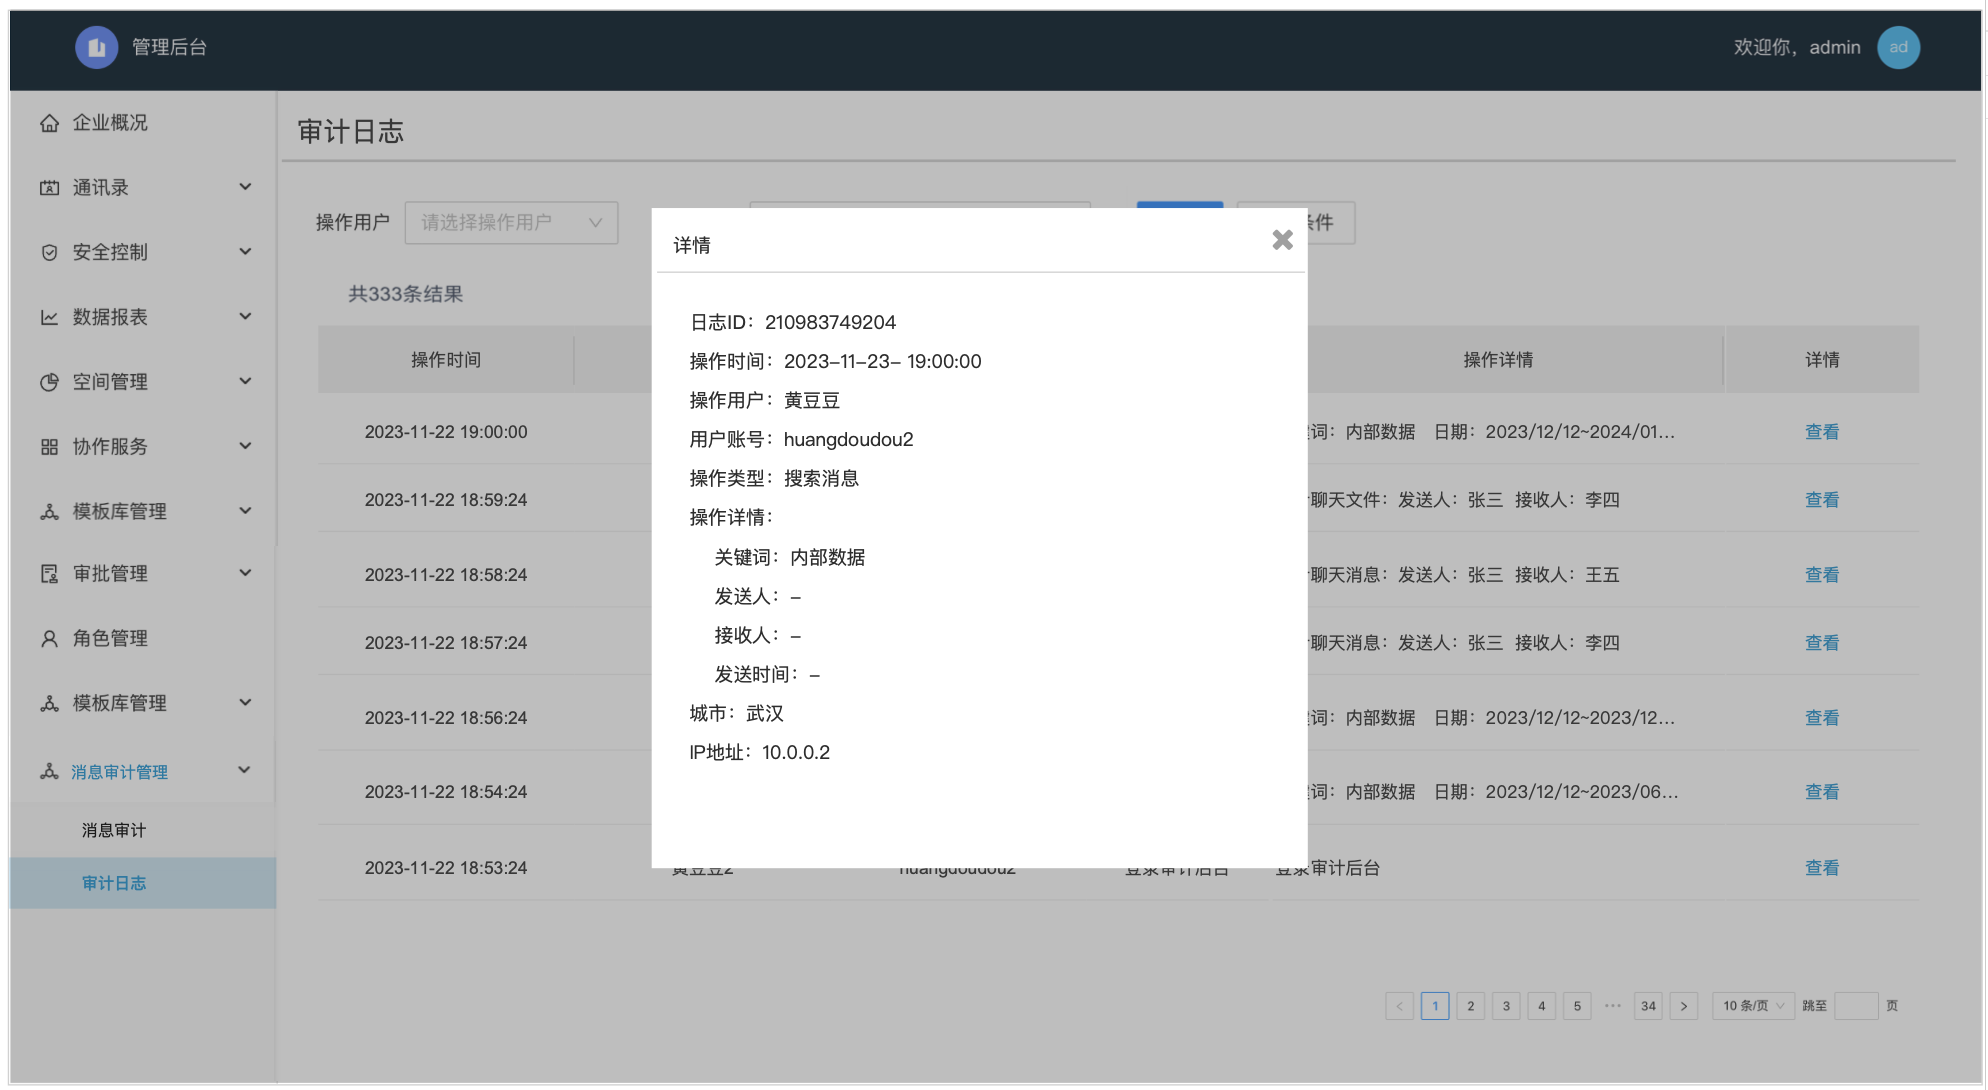This screenshot has width=1988, height=1090.
Task: Click the next page arrow
Action: (x=1684, y=1006)
